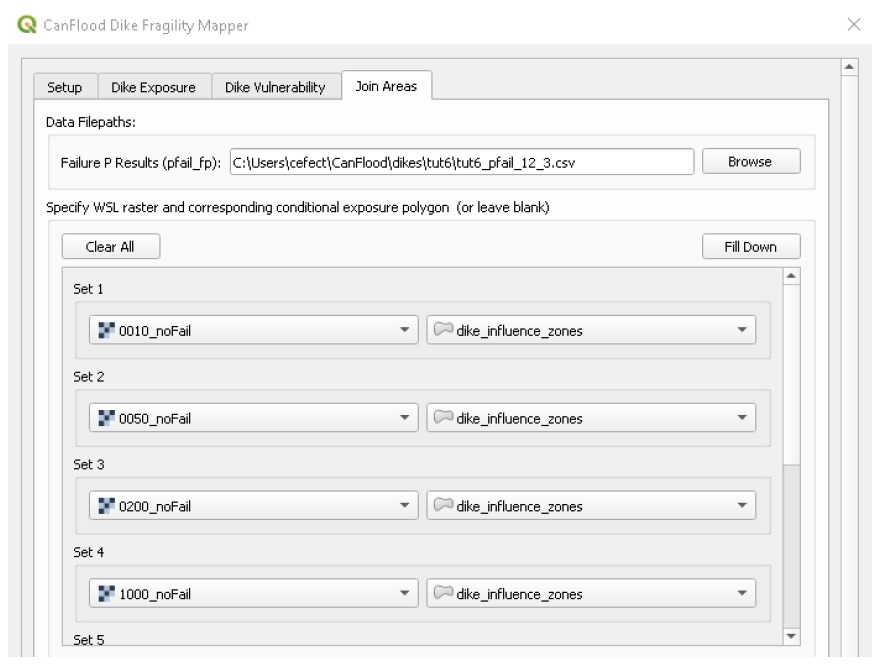
Task: Click polygon icon in Set 1 dike_influence_zones
Action: (x=443, y=329)
